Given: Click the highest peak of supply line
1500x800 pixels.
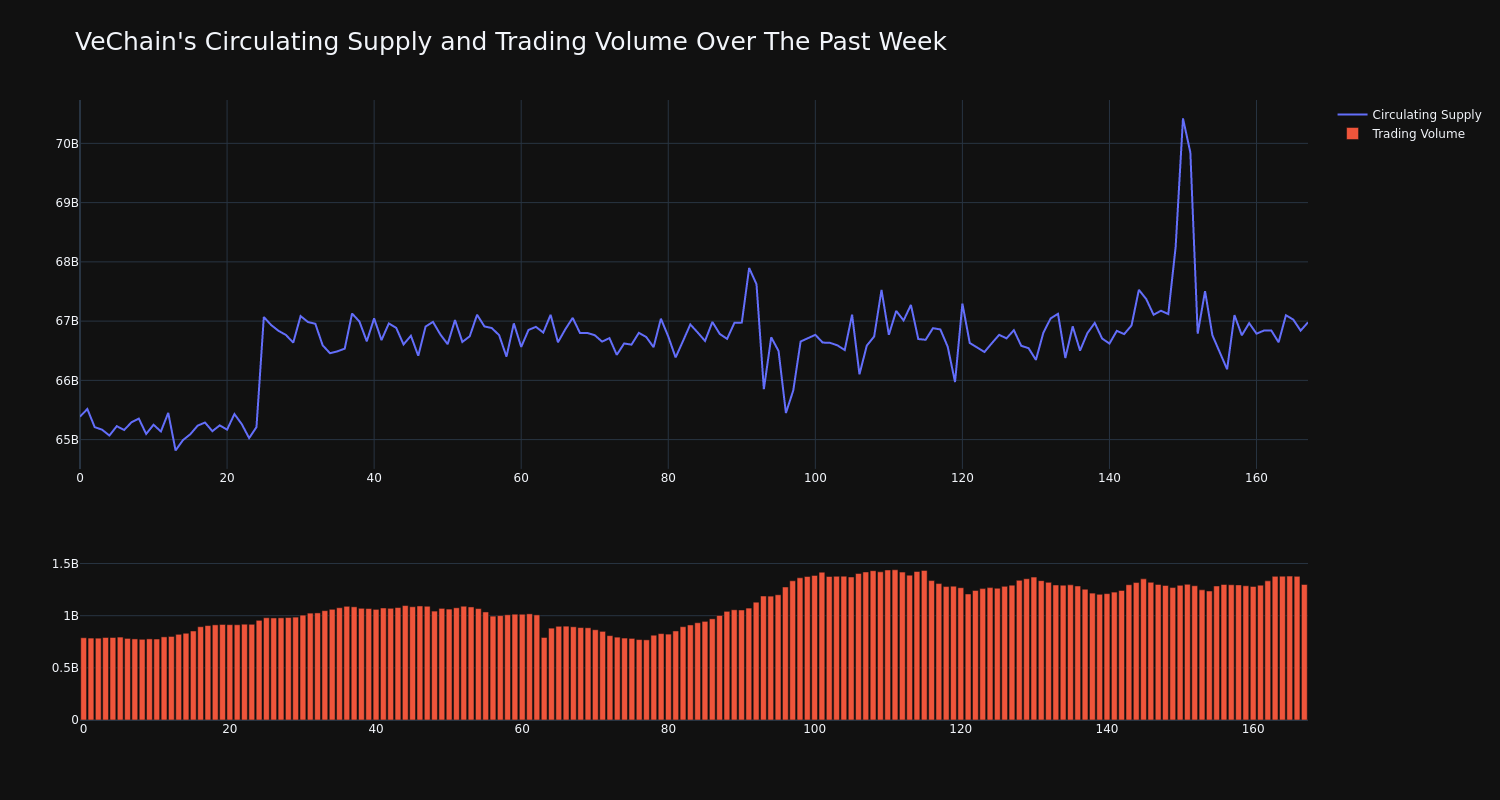Looking at the screenshot, I should point(1182,119).
